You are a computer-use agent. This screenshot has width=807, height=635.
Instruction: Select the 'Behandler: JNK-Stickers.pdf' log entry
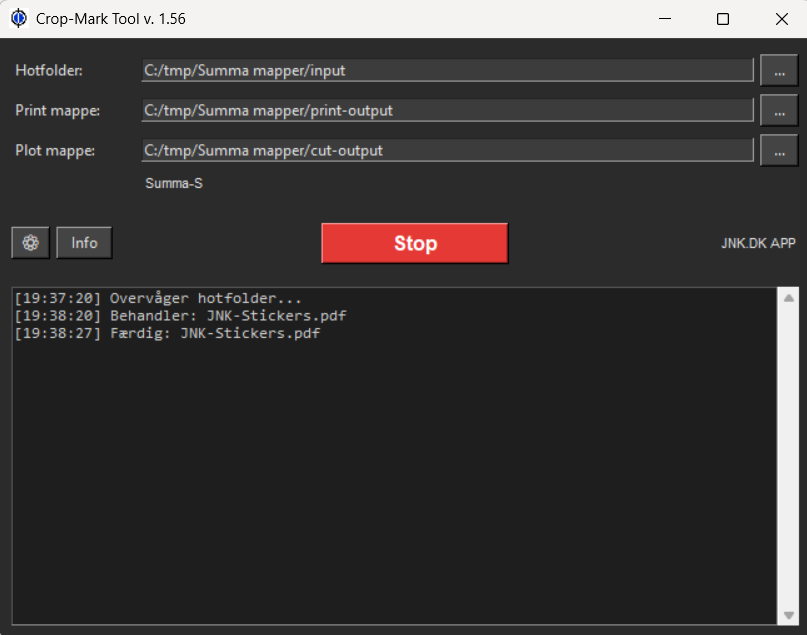[x=180, y=316]
